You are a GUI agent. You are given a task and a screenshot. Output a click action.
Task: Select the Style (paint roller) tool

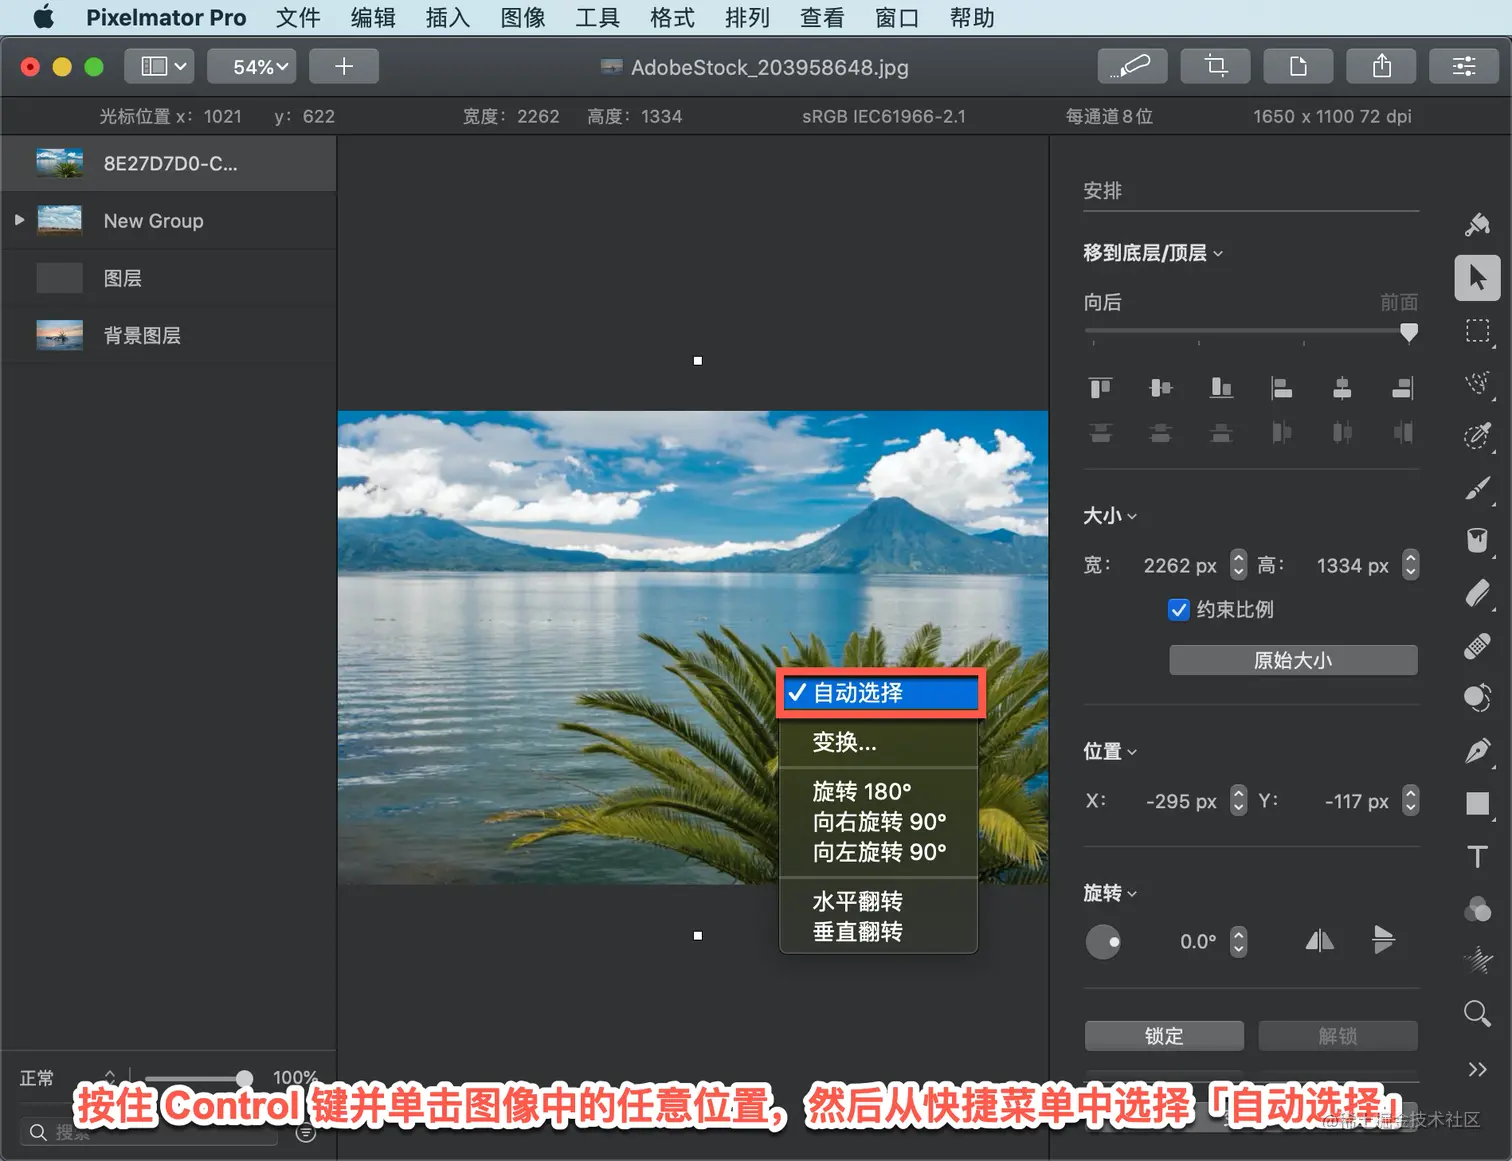click(1477, 224)
